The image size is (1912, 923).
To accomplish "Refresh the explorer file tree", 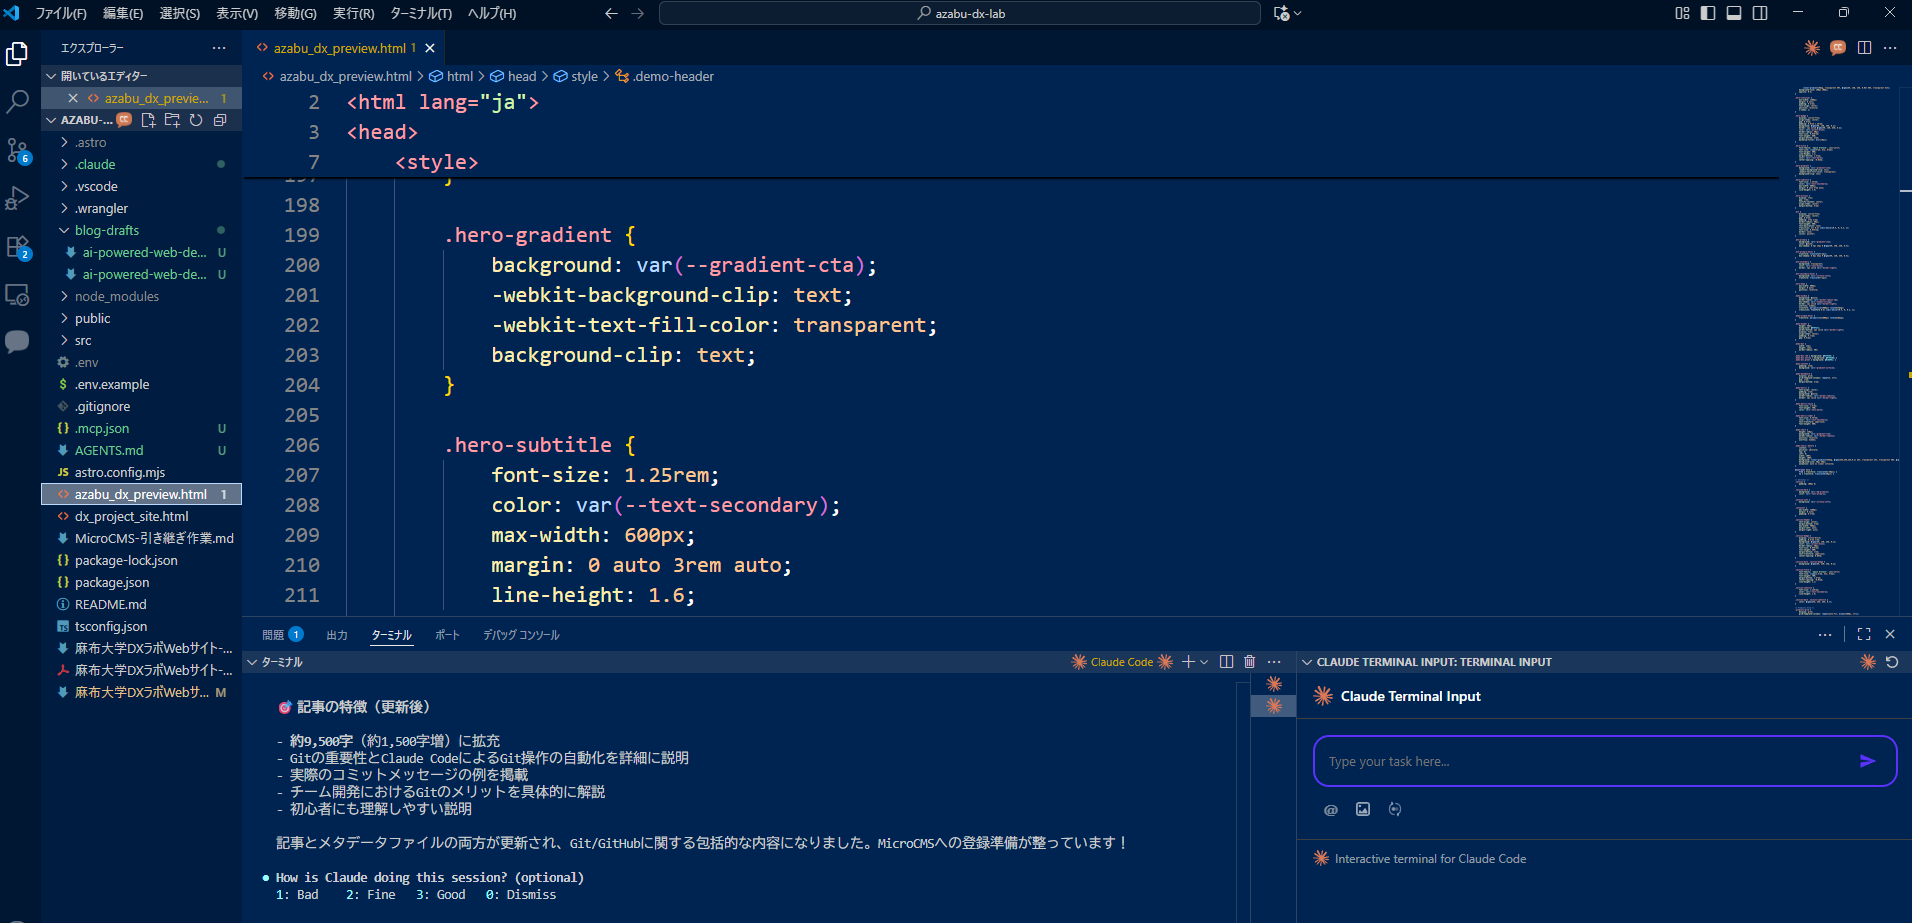I will click(x=196, y=120).
